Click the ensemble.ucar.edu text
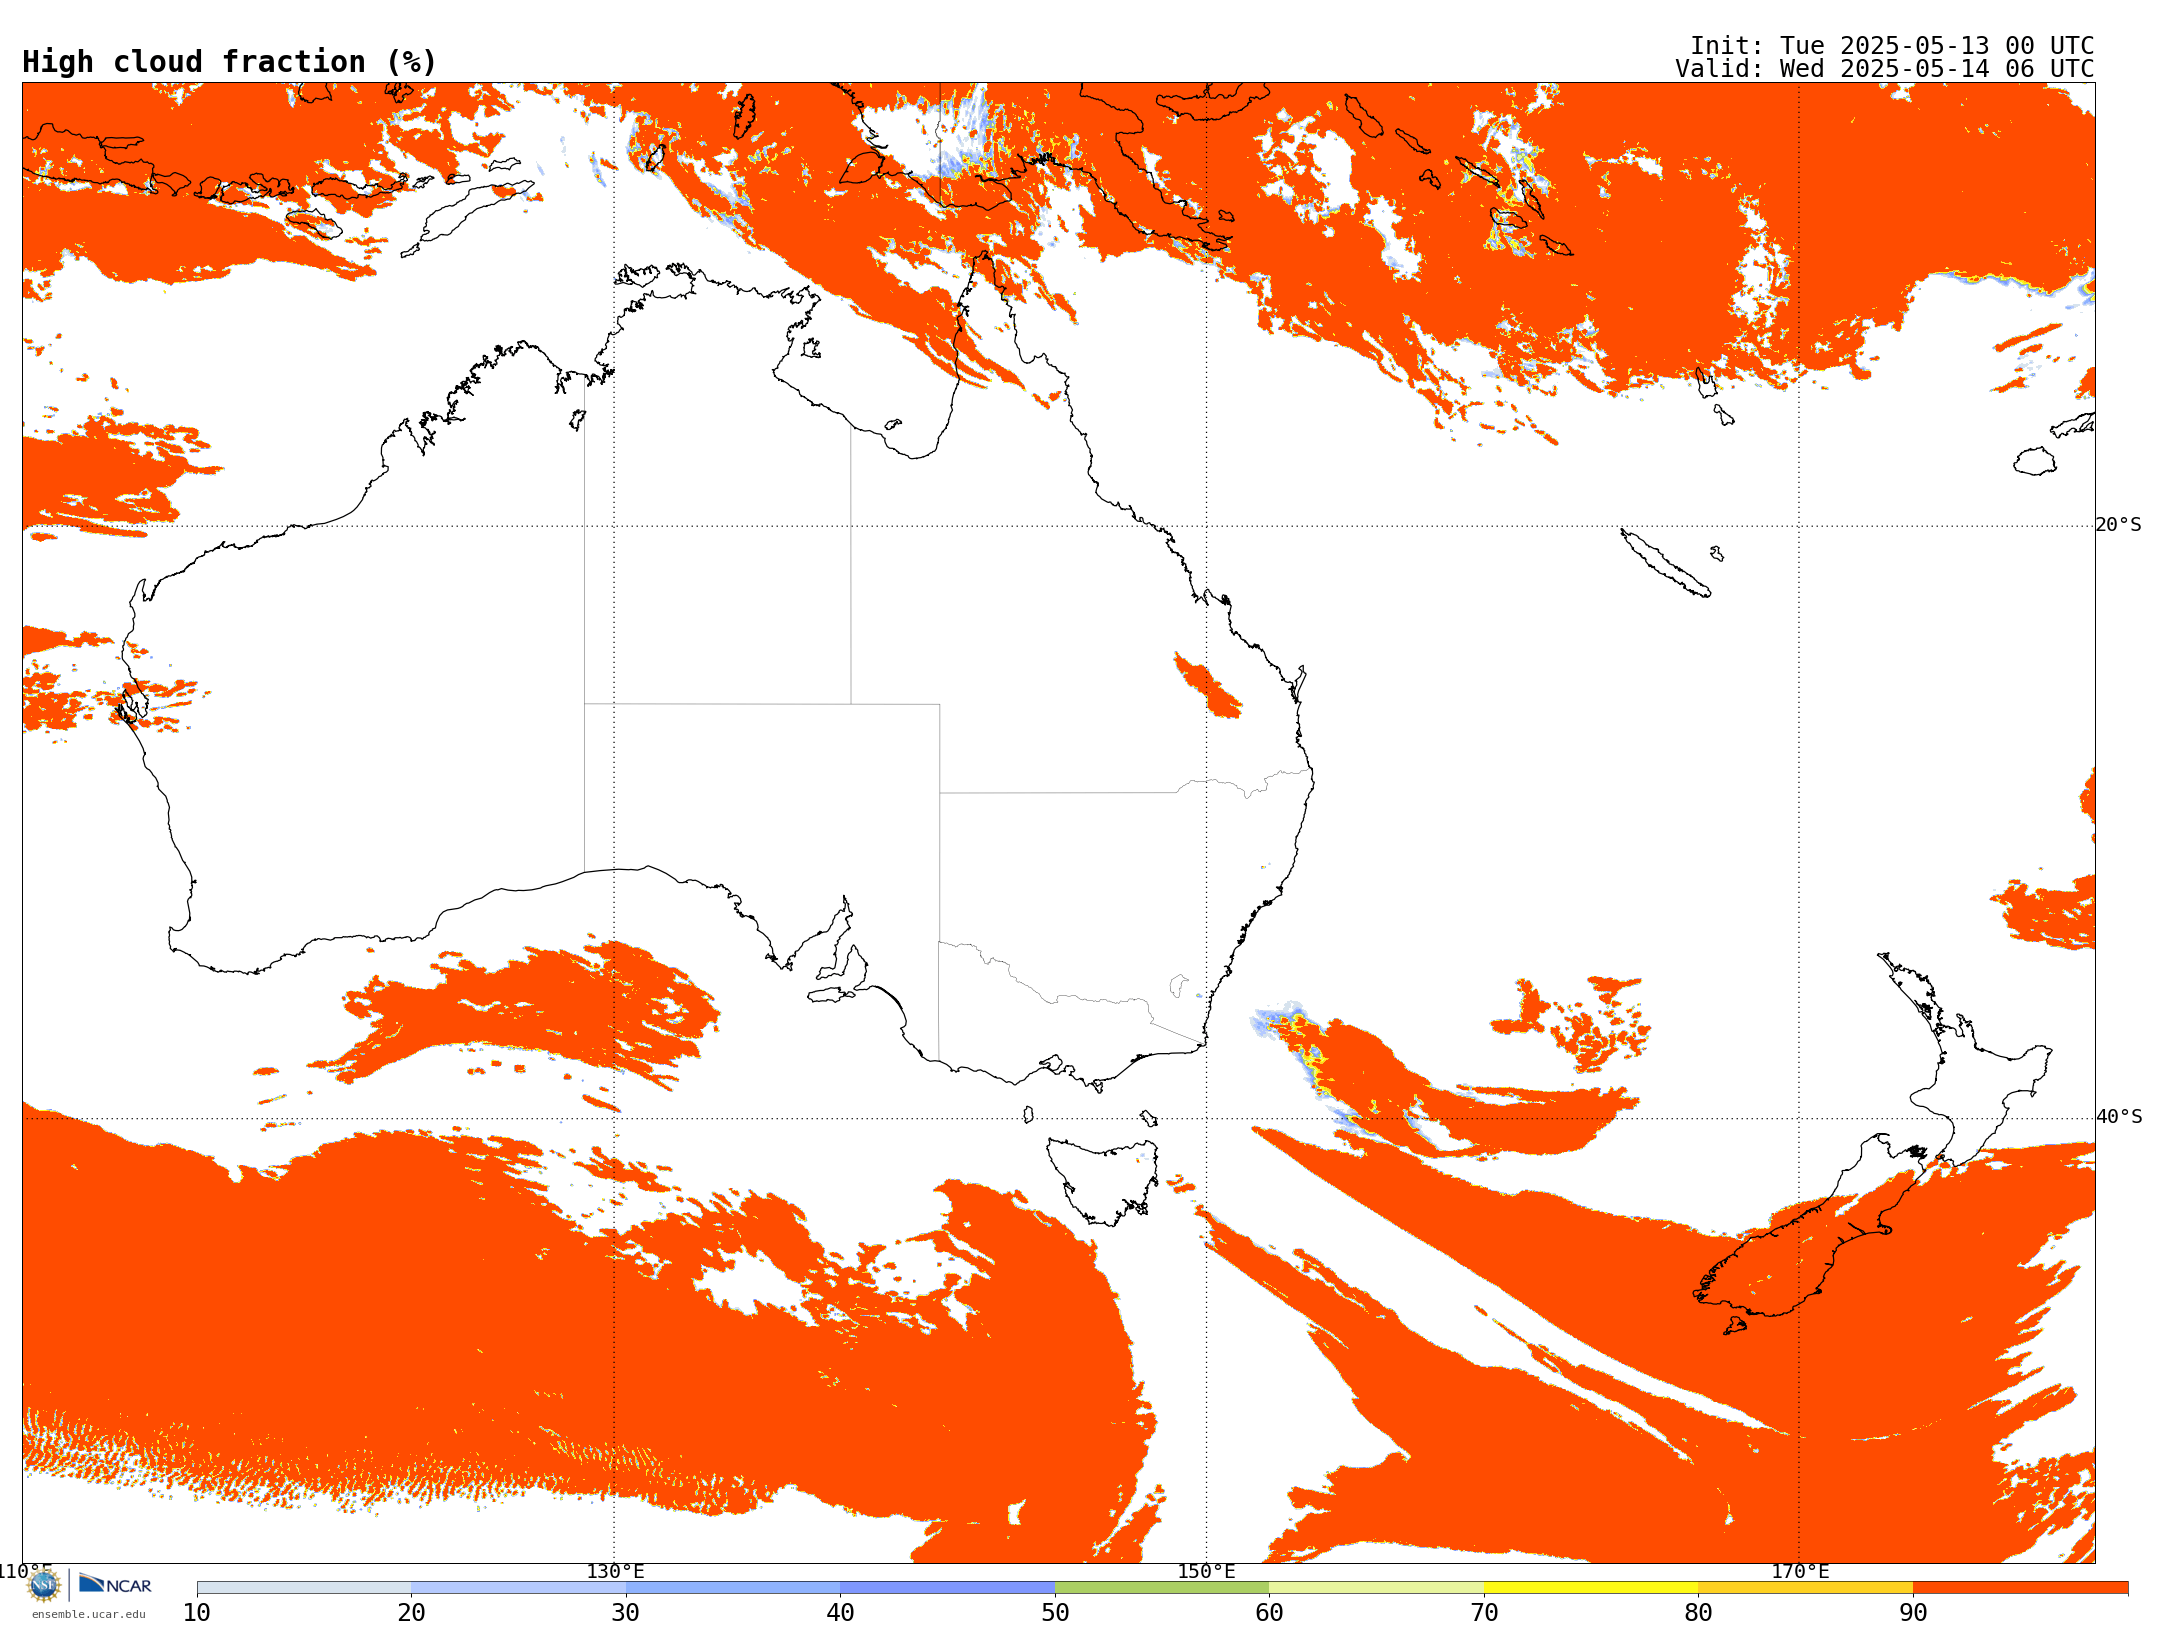The height and width of the screenshot is (1626, 2160). click(89, 1614)
